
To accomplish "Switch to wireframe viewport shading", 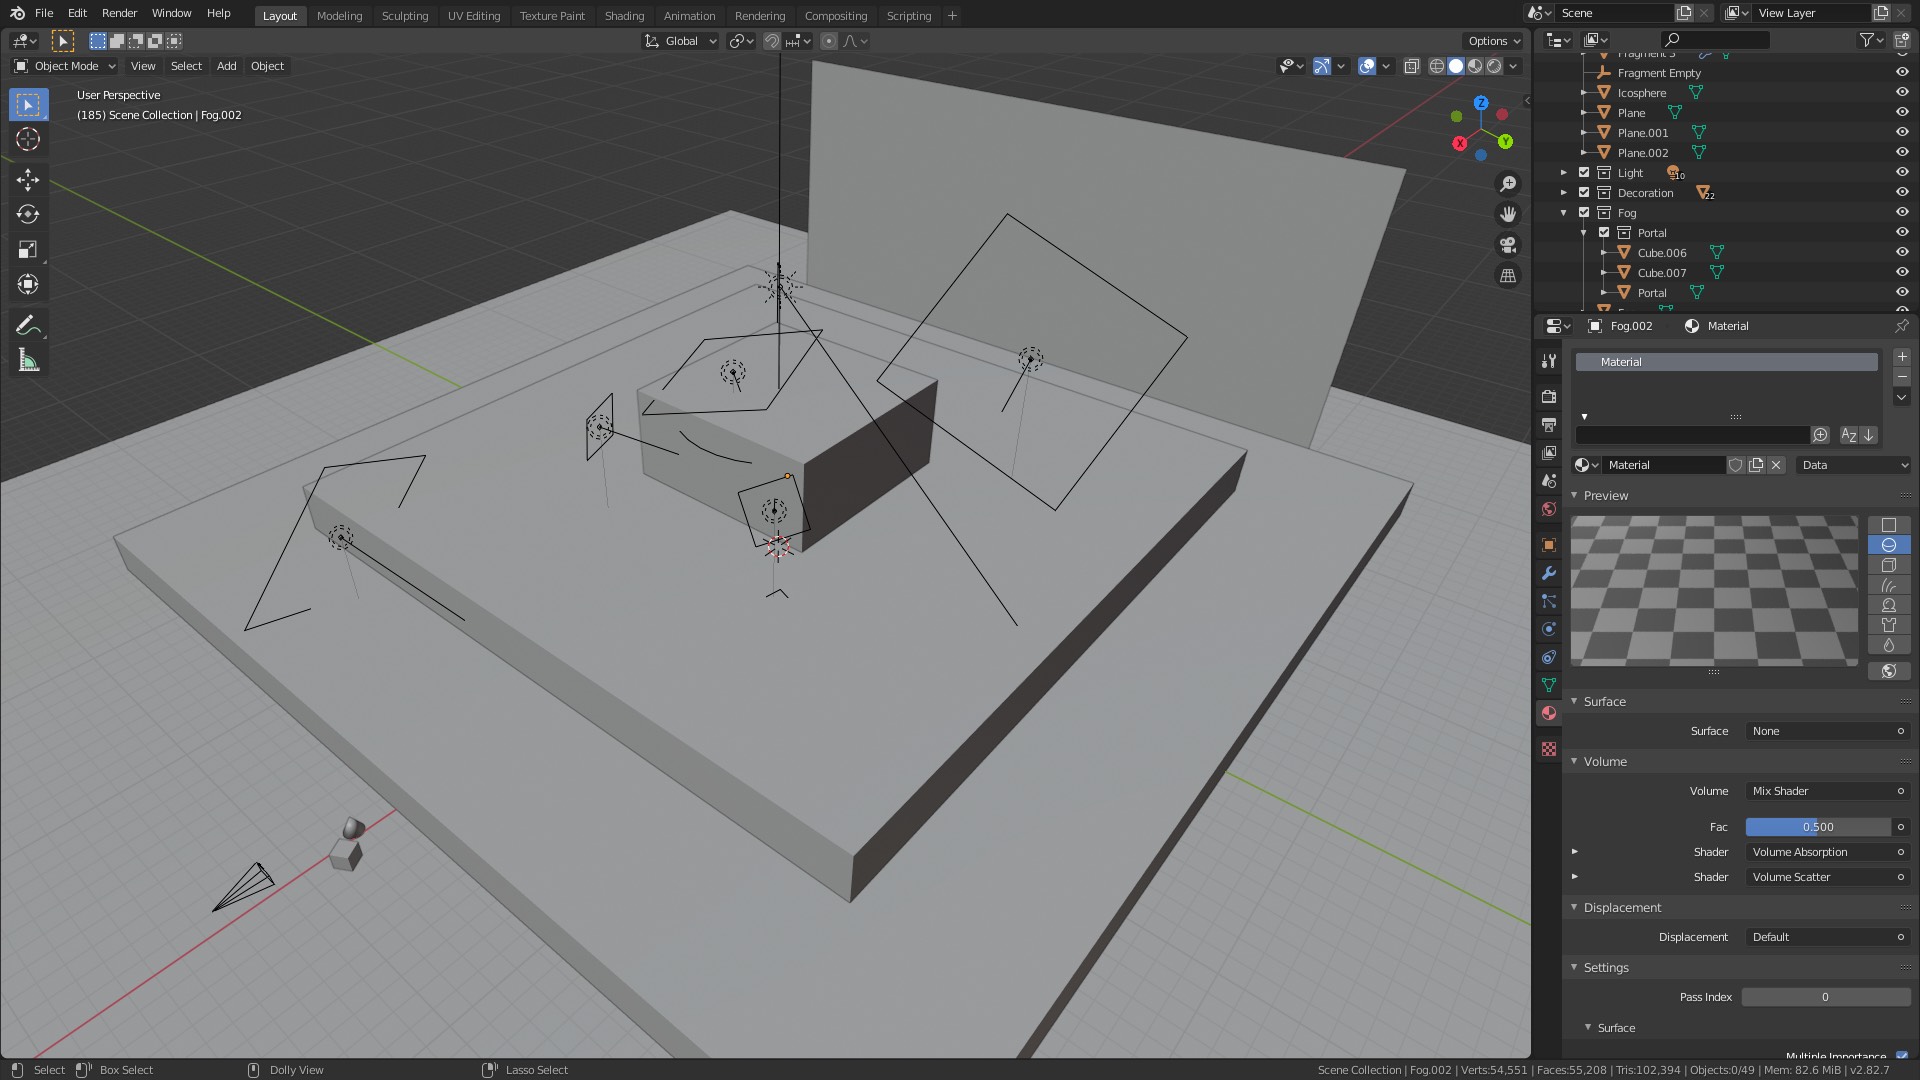I will pos(1437,66).
